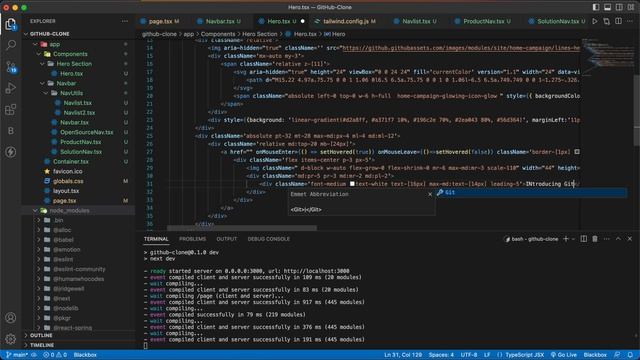
Task: Maximize panel size with the chevron
Action: point(618,239)
